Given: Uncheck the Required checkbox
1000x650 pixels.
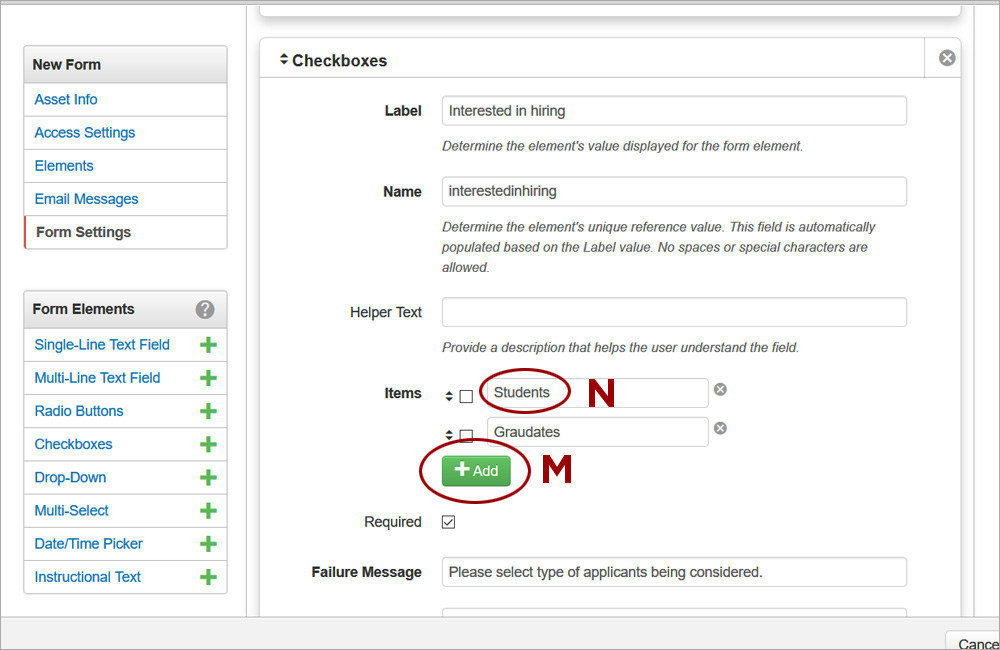Looking at the screenshot, I should click(x=448, y=521).
